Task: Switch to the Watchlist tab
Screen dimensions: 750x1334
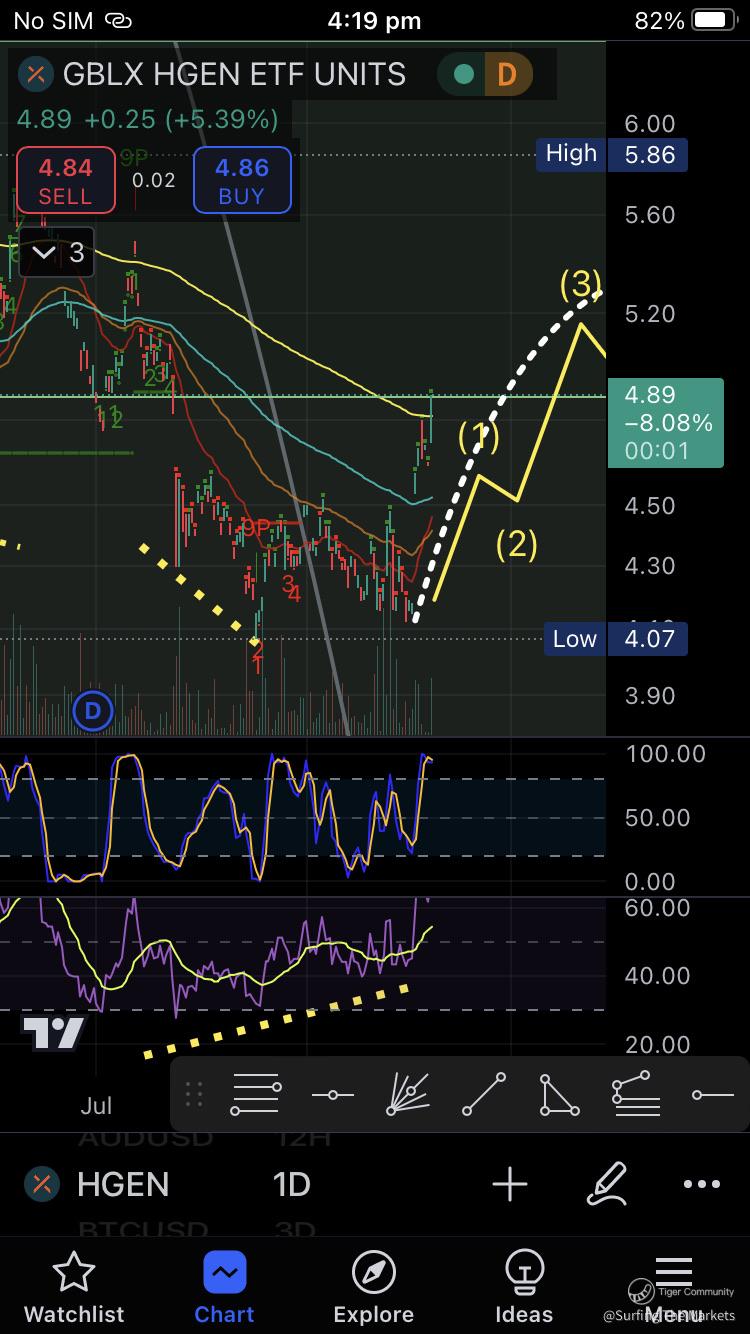Action: pos(74,1288)
